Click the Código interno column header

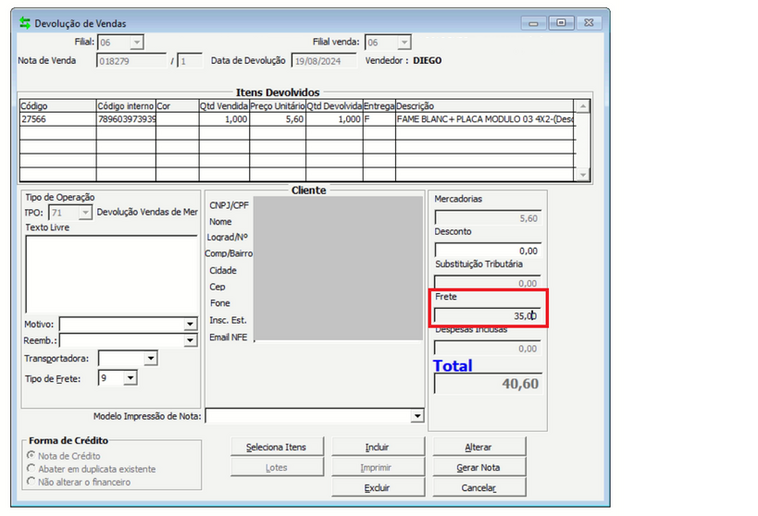[126, 106]
